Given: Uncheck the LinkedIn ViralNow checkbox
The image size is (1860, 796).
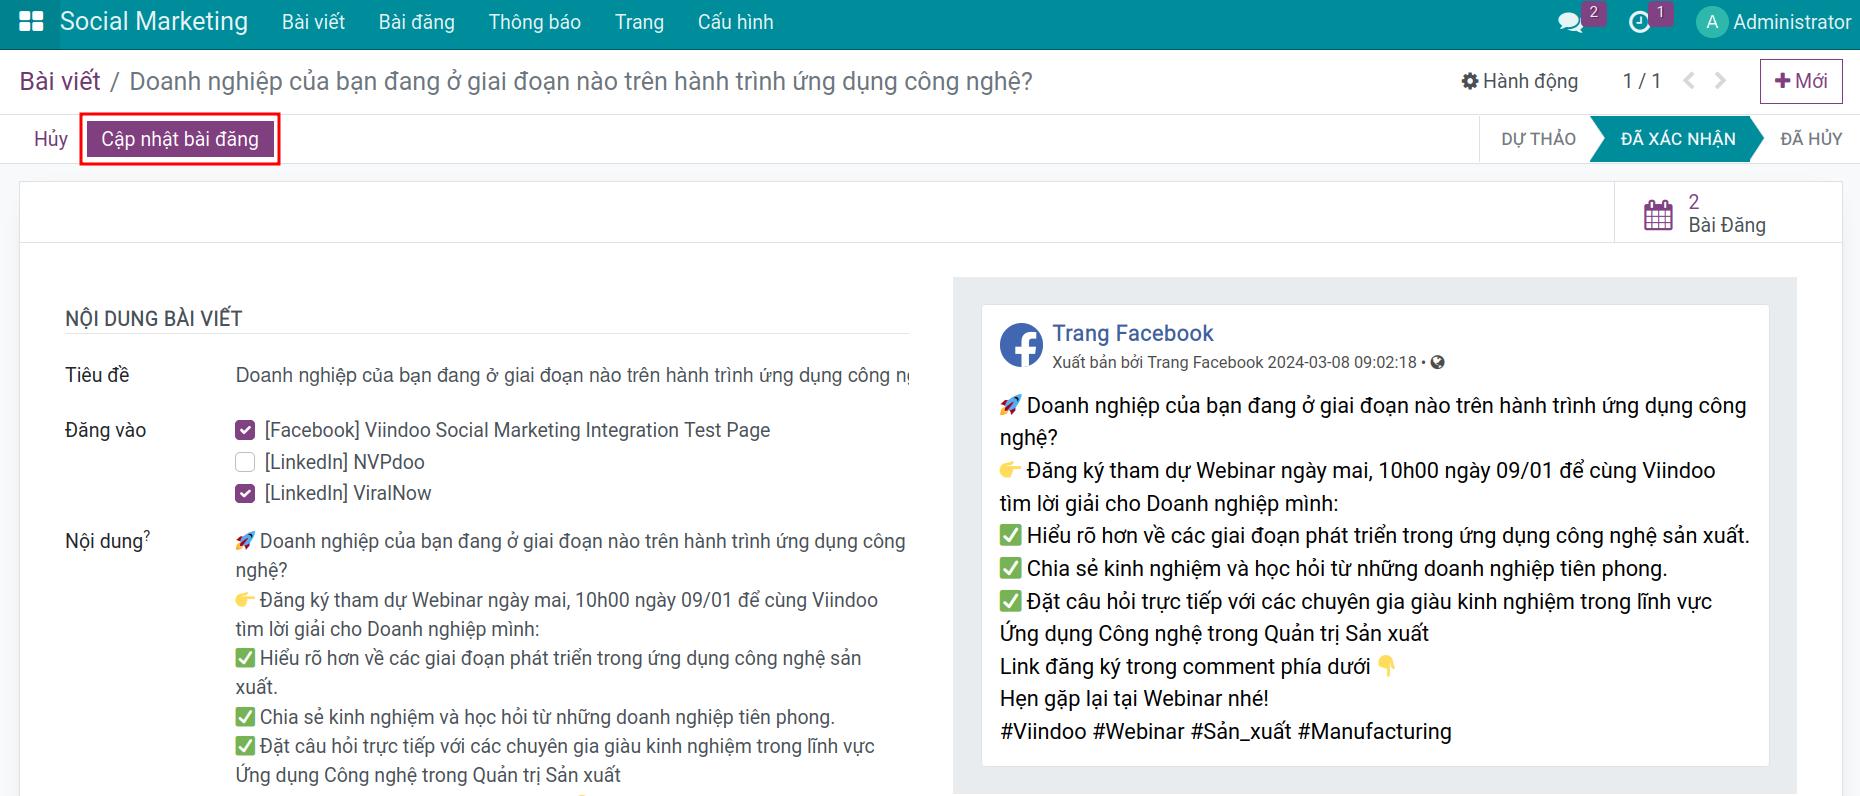Looking at the screenshot, I should pyautogui.click(x=245, y=493).
